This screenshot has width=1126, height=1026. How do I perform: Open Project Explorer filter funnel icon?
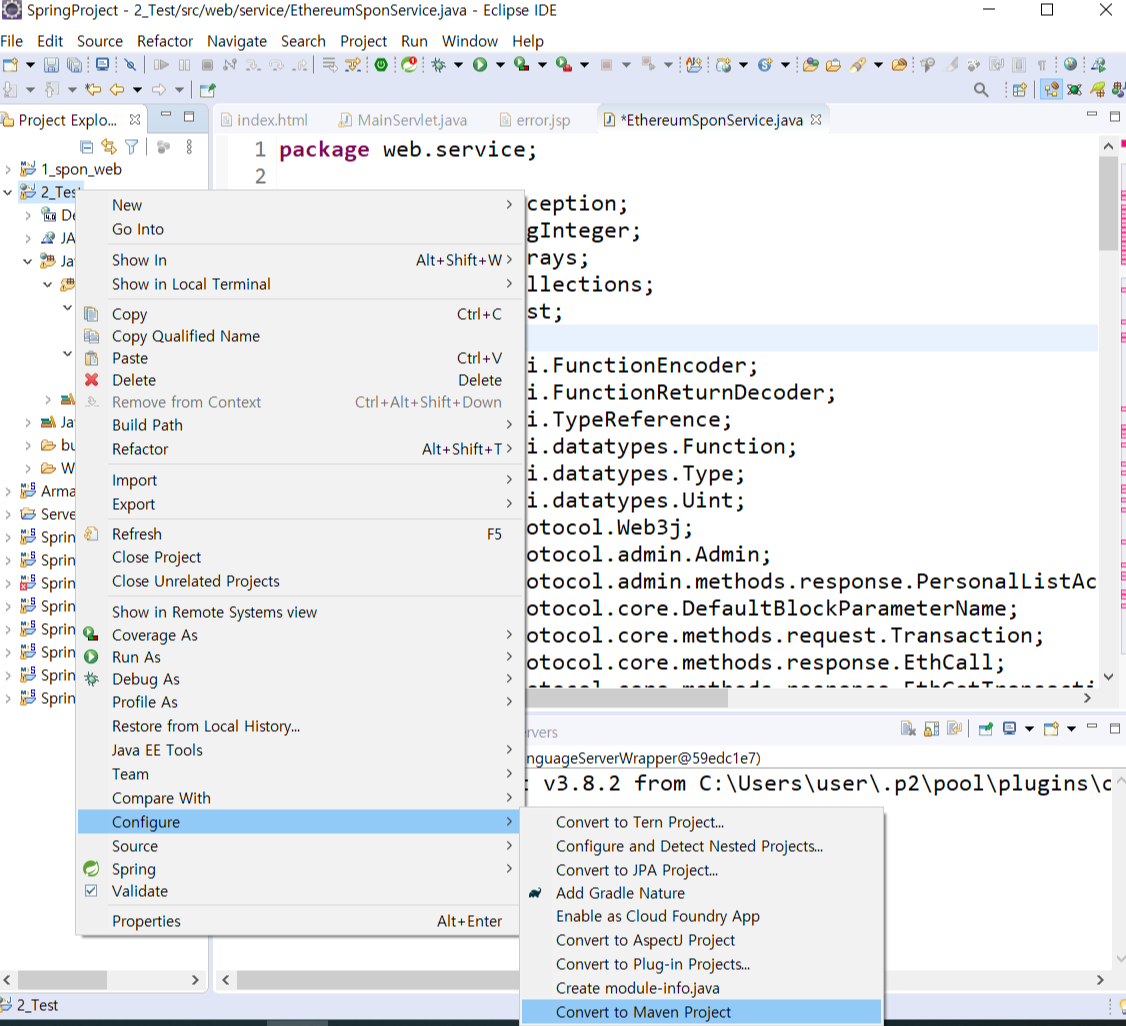[x=131, y=147]
